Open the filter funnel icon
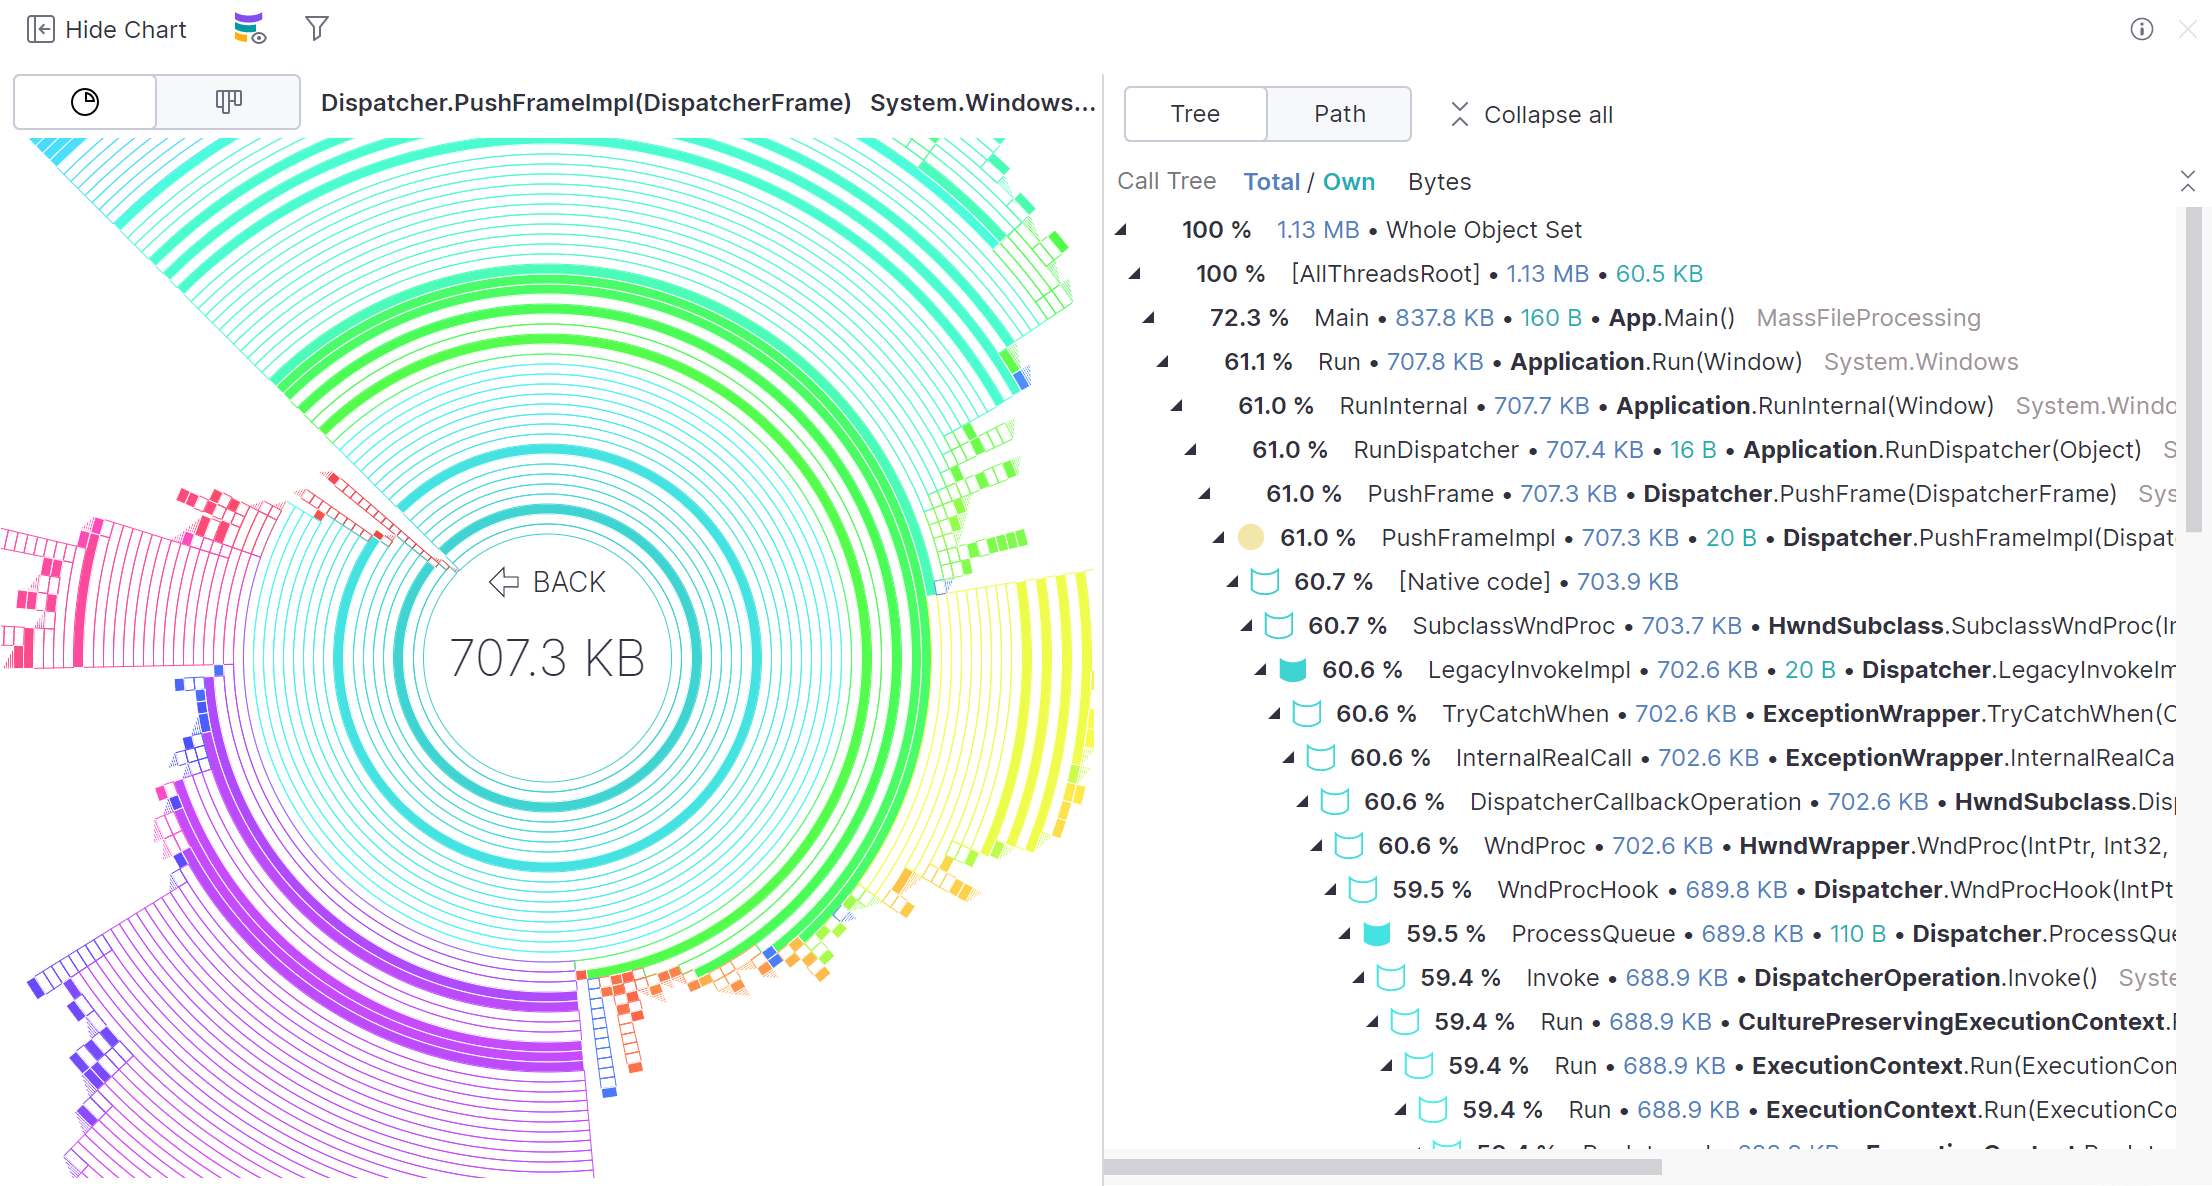 (x=316, y=29)
